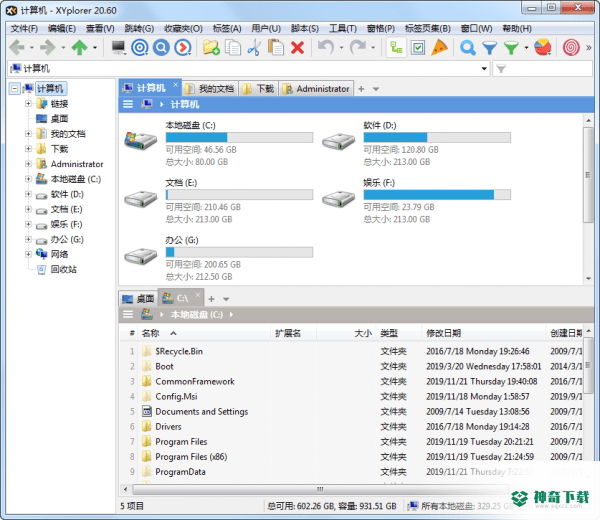This screenshot has height=520, width=600.
Task: Open upper pane tab list dropdown
Action: [376, 89]
